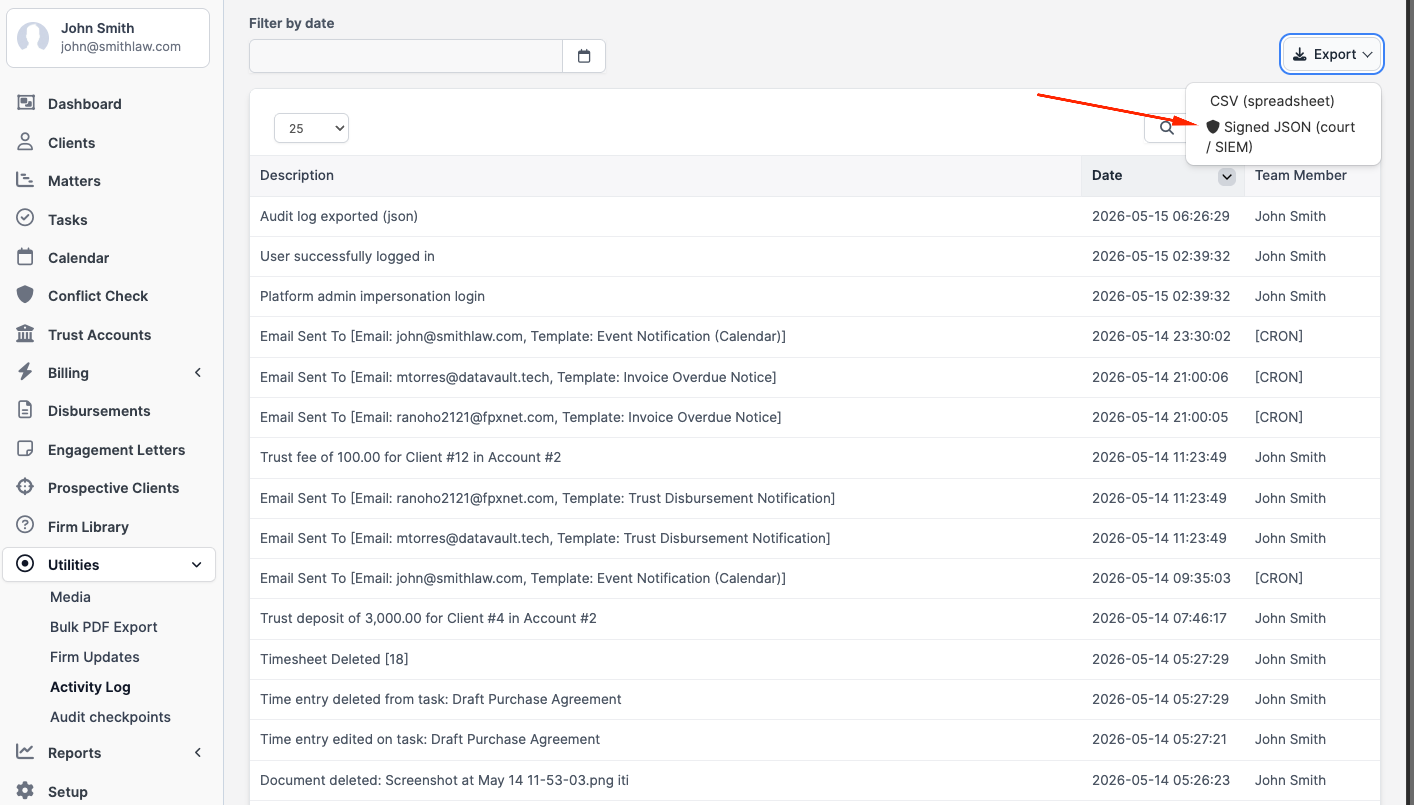1414x805 pixels.
Task: Open the 25 rows-per-page selector
Action: coord(311,128)
